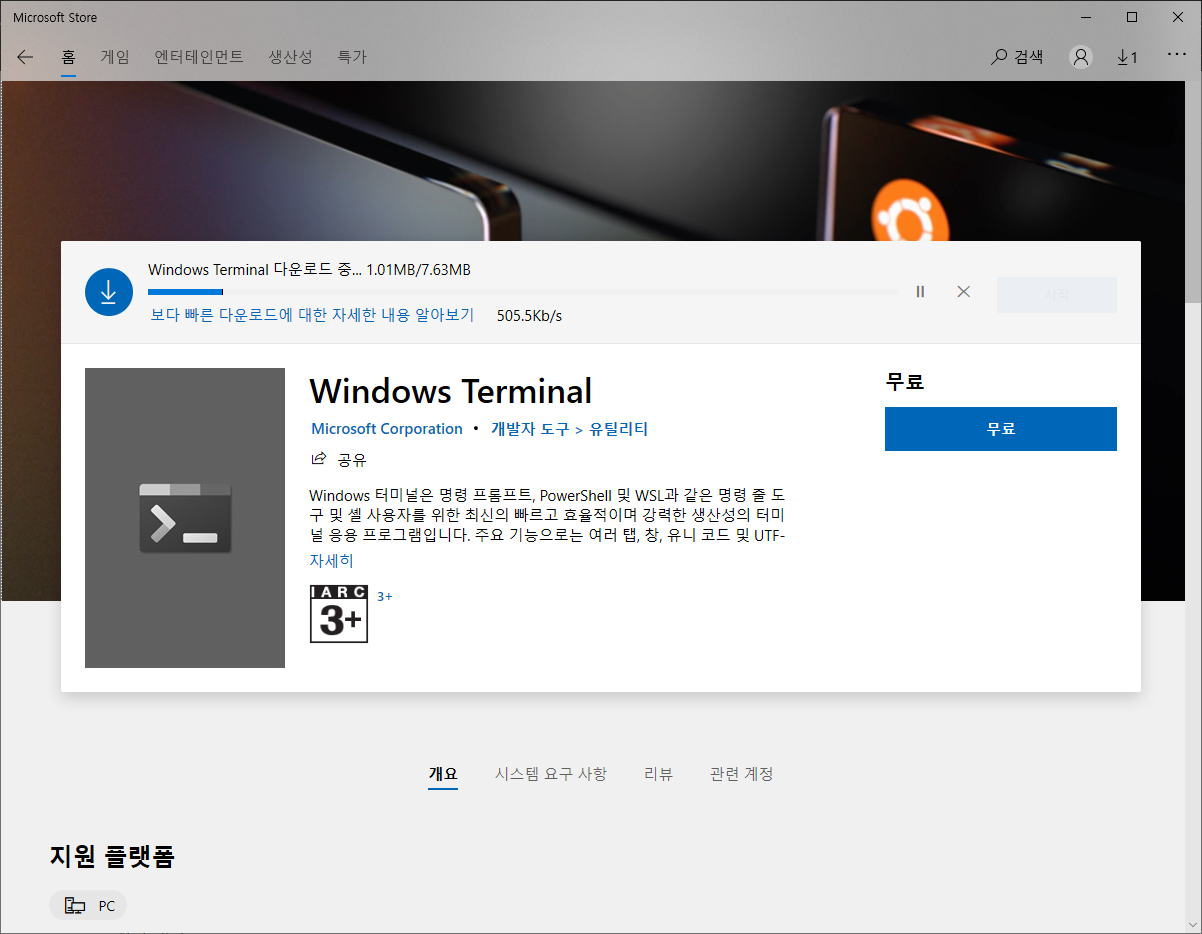The height and width of the screenshot is (934, 1202).
Task: Select the 게임 tab
Action: click(x=115, y=57)
